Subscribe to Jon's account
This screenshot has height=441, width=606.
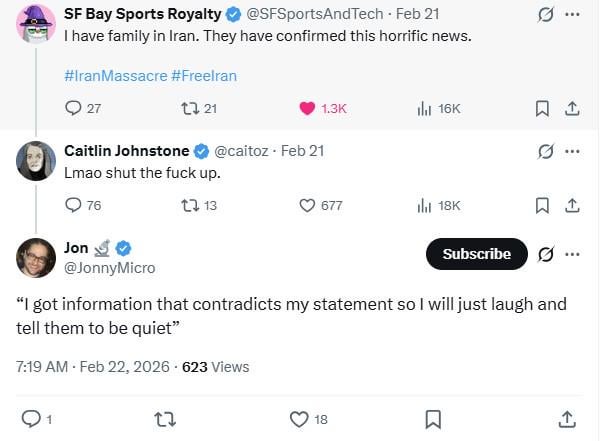tap(476, 254)
